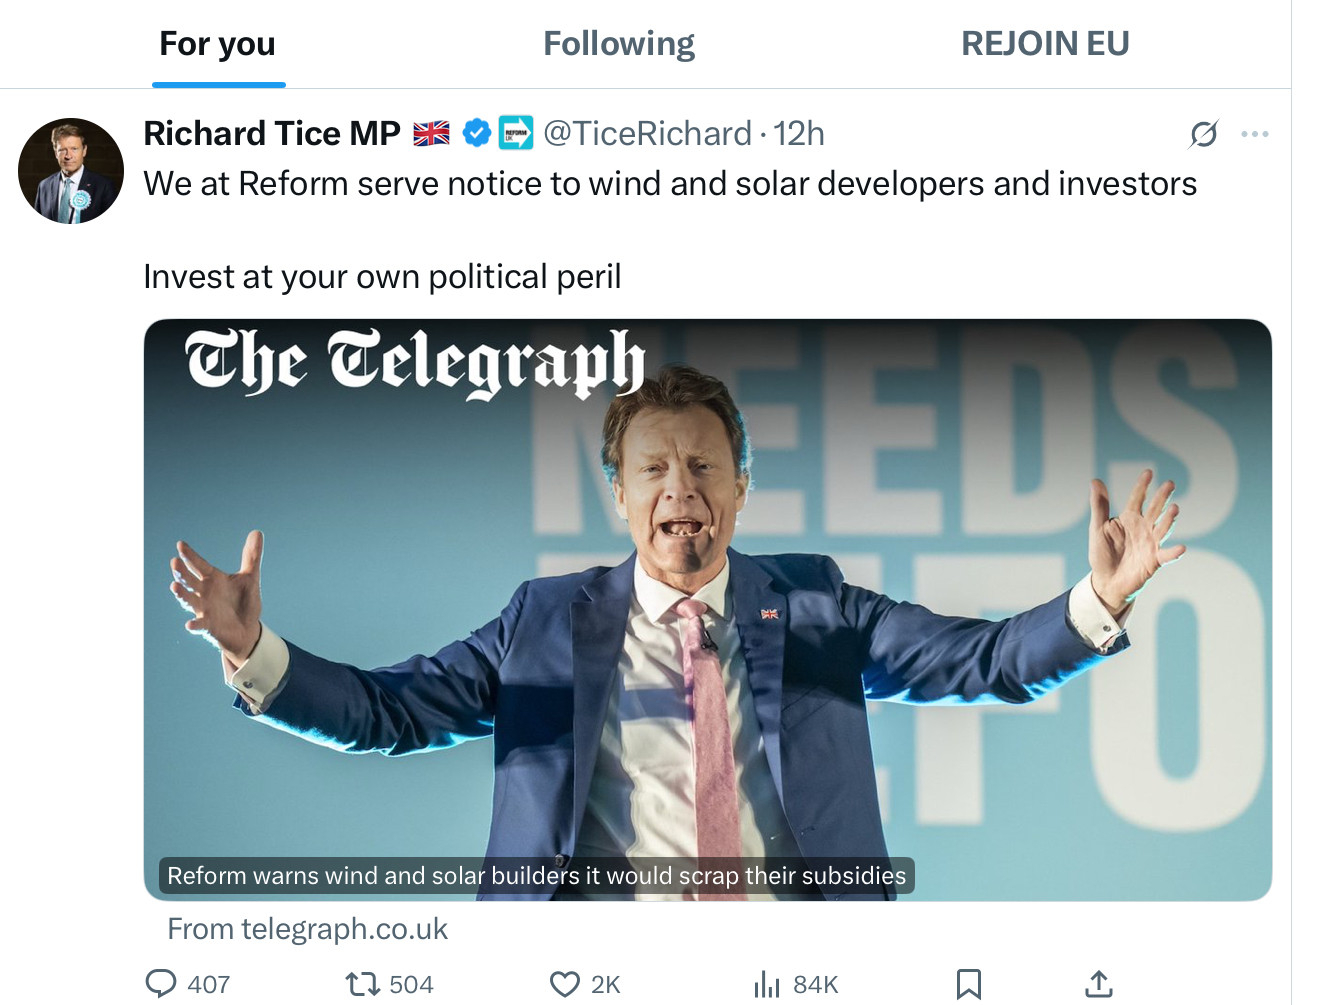Screen dimensions: 1317x1005
Task: Like the post with the heart icon
Action: pyautogui.click(x=565, y=985)
